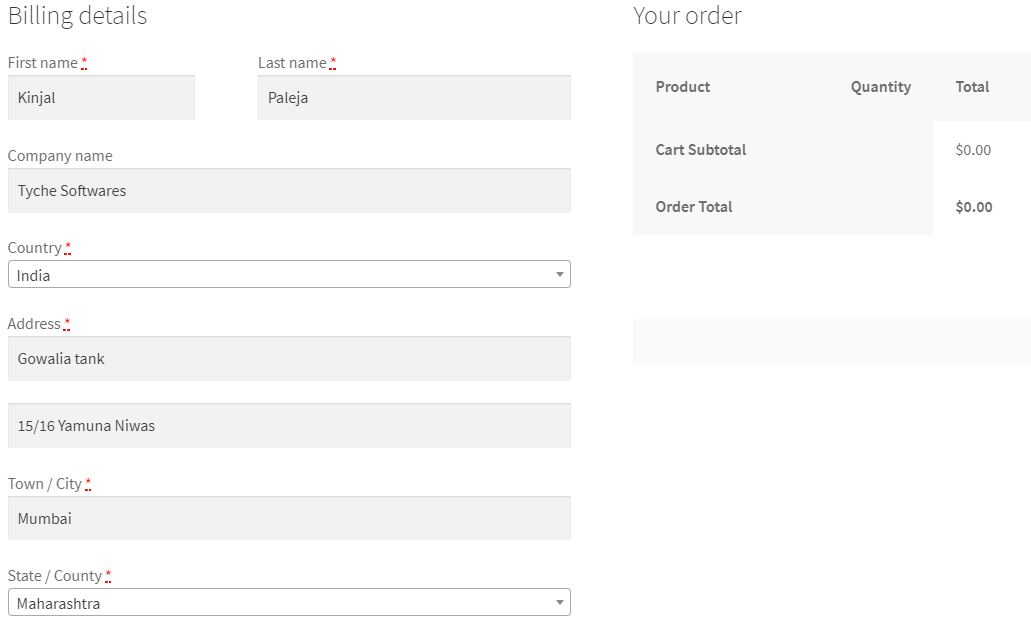Focus the Last name field with Paleja
This screenshot has width=1031, height=621.
(414, 98)
